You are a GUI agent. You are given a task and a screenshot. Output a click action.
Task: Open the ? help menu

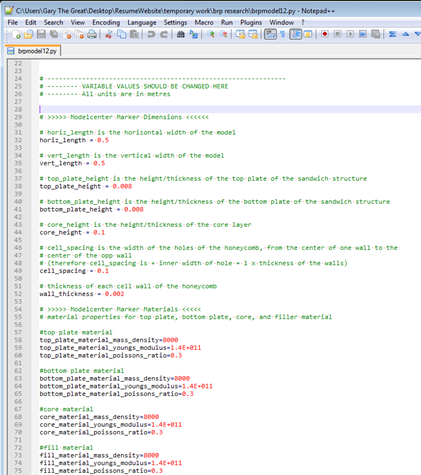click(303, 22)
